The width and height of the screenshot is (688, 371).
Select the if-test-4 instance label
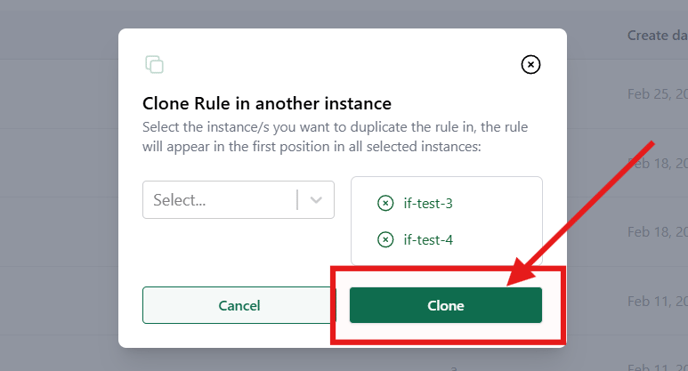point(428,240)
